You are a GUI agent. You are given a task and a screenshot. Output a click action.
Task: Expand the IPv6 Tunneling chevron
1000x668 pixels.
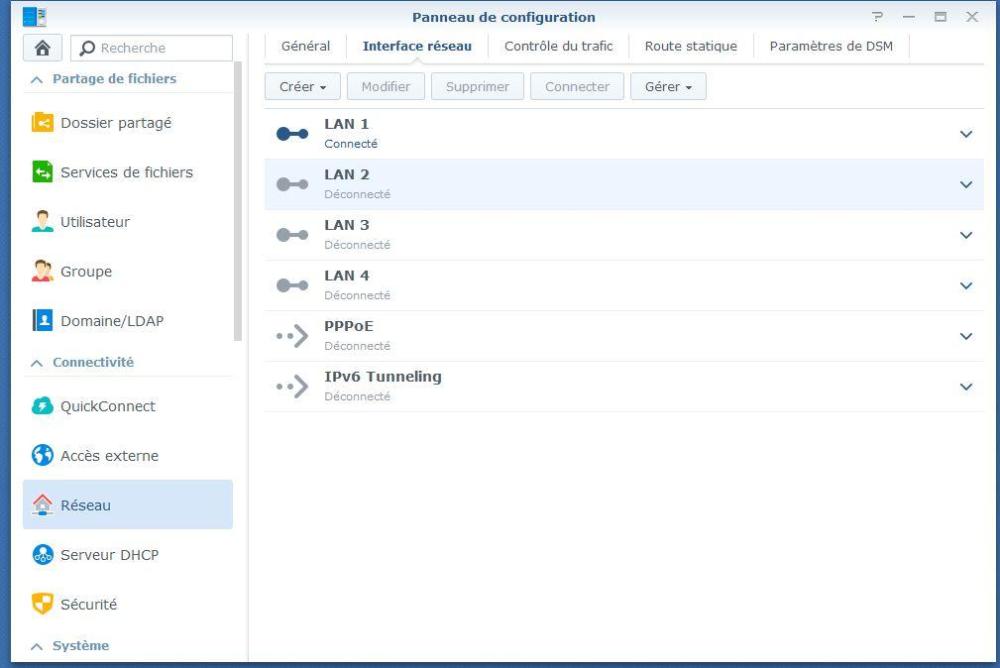pos(965,387)
